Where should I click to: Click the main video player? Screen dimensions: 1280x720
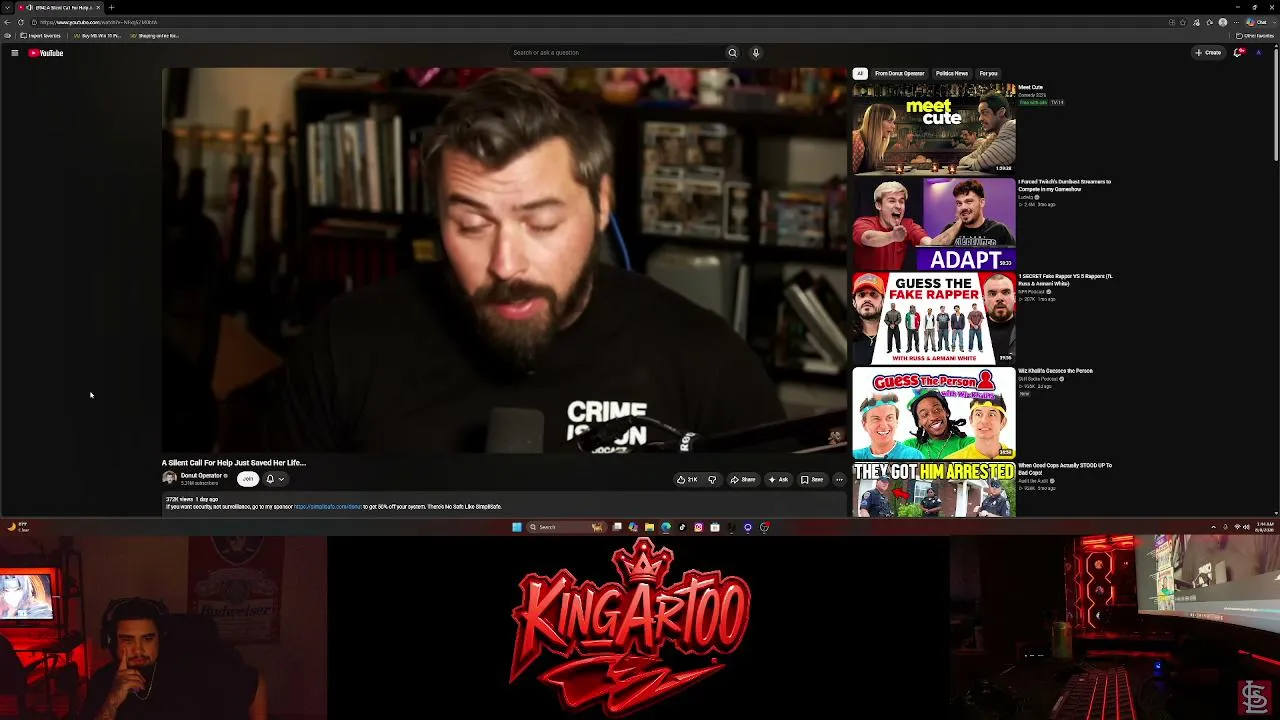(504, 261)
